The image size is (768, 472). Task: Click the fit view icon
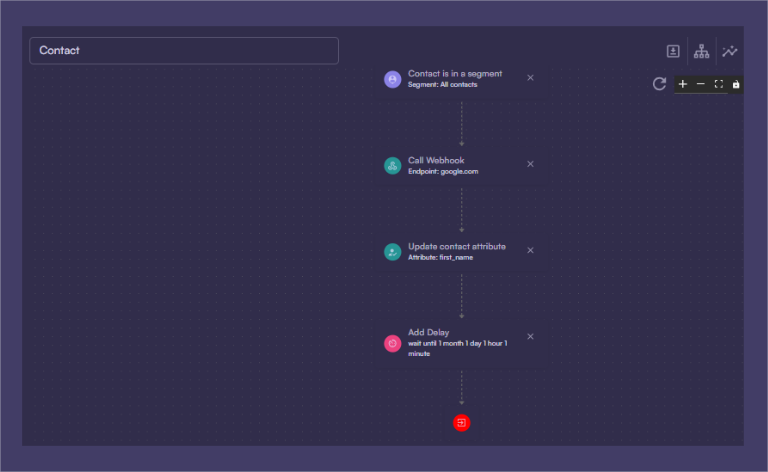718,84
